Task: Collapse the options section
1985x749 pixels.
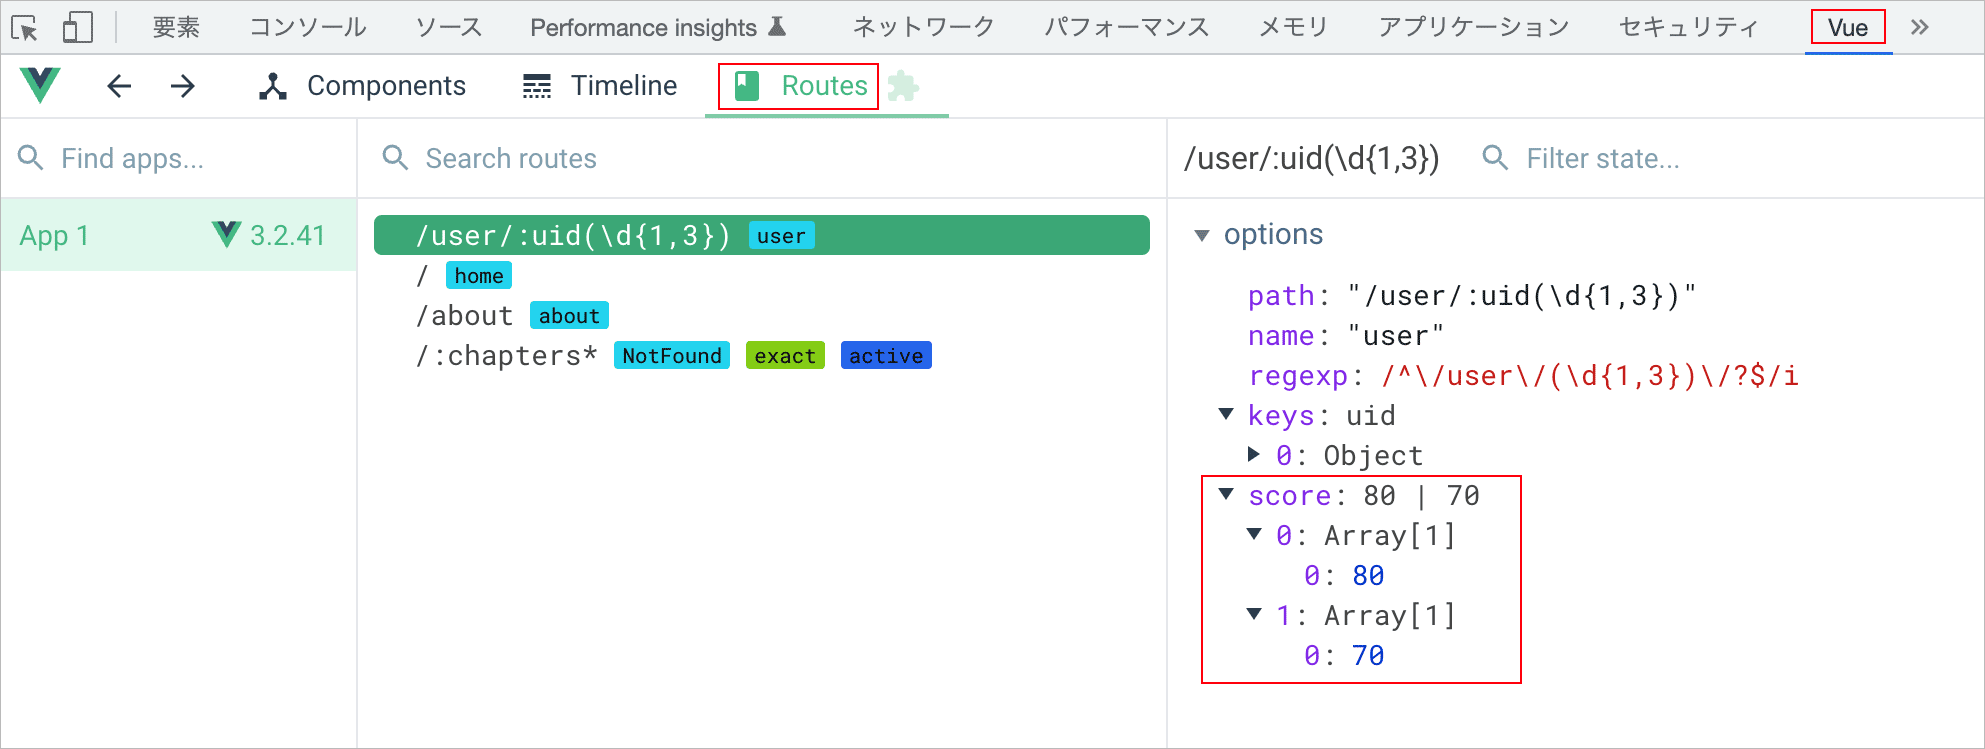Action: [1202, 236]
